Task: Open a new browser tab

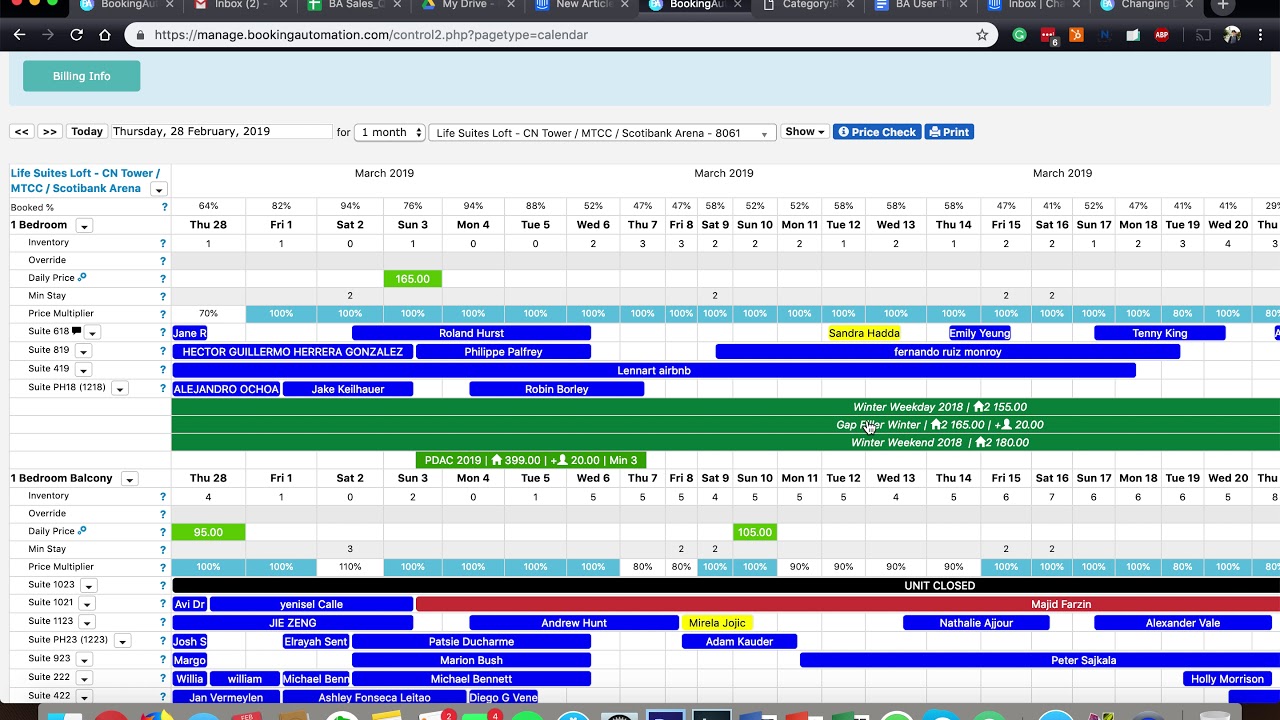Action: (x=1223, y=6)
